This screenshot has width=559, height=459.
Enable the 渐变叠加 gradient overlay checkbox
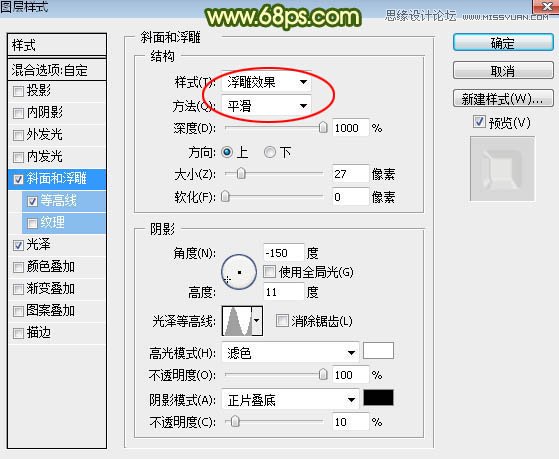18,289
